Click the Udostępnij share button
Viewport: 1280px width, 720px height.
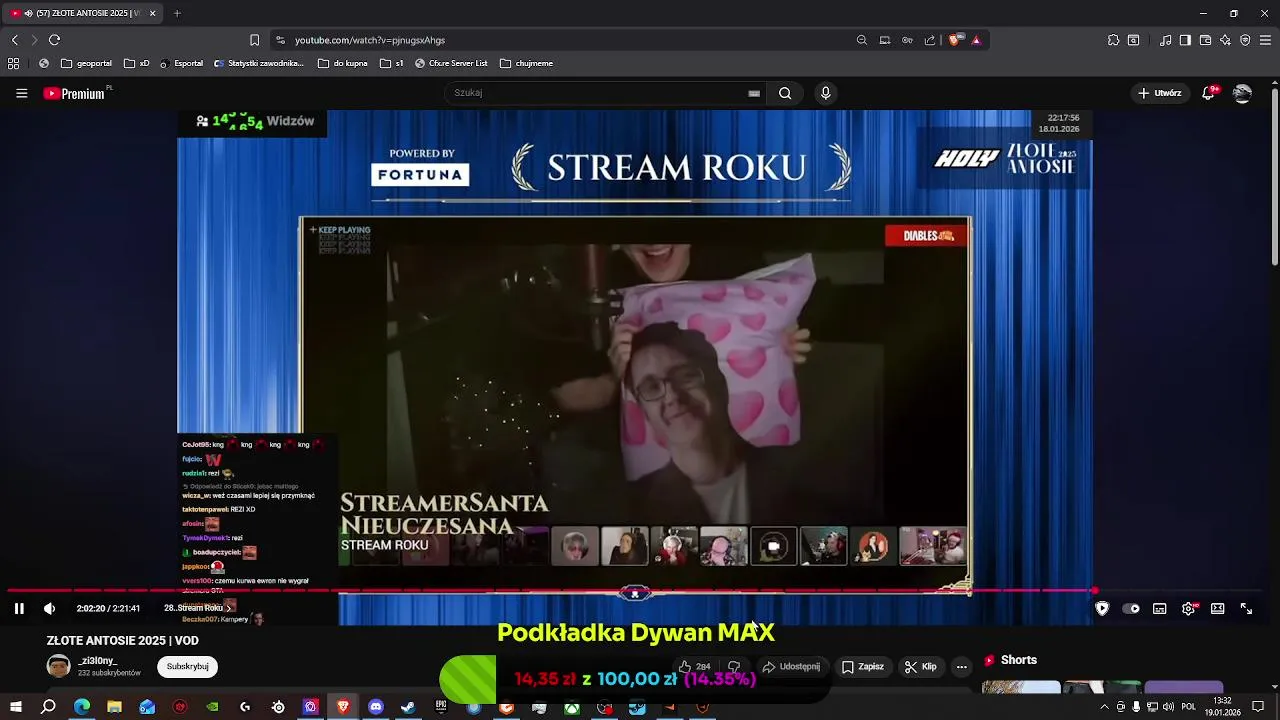point(791,667)
